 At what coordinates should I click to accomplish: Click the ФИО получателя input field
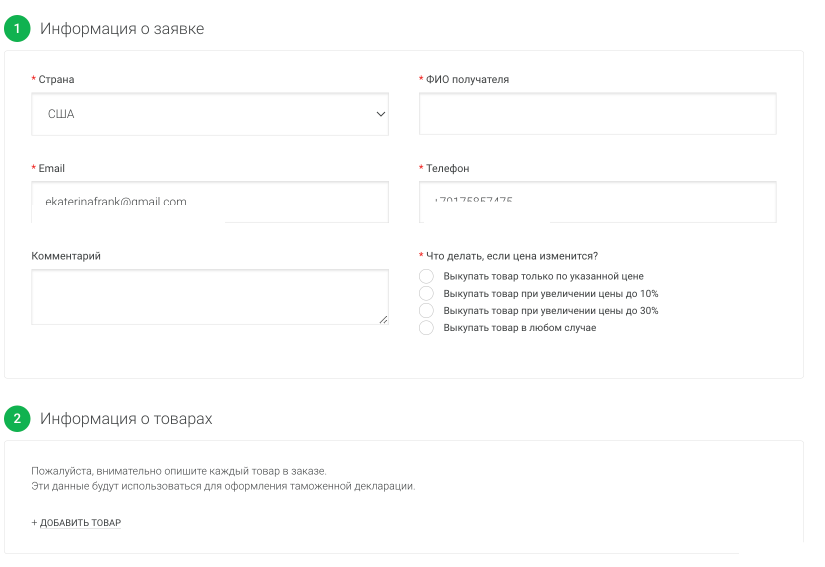tap(598, 114)
